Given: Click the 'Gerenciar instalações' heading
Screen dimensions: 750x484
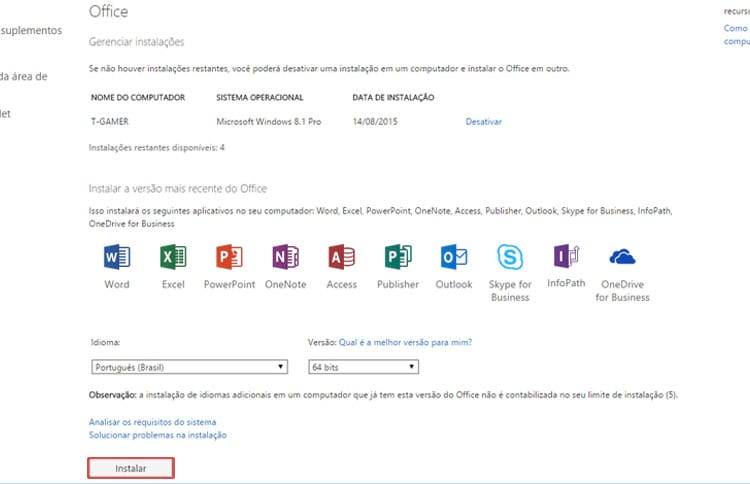Looking at the screenshot, I should point(136,42).
